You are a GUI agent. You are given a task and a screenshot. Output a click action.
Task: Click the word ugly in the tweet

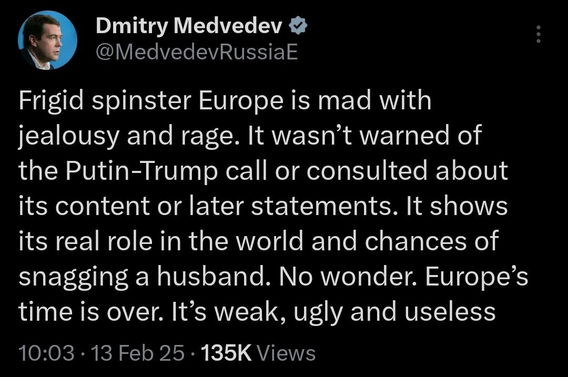click(x=318, y=313)
